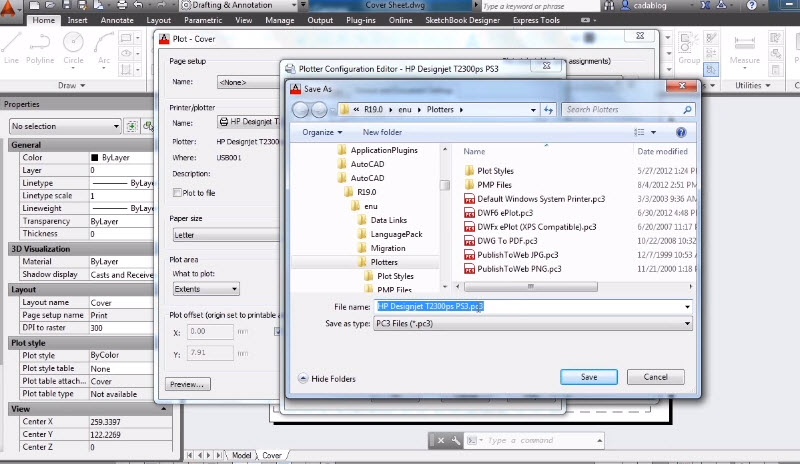Click the customization wrench icon on command line

(456, 441)
